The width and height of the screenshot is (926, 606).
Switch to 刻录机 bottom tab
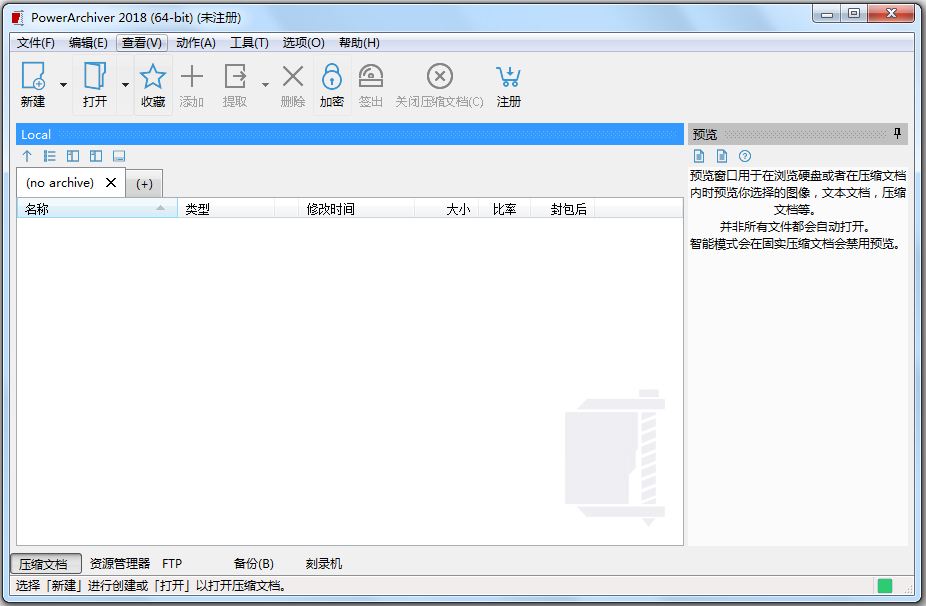[x=324, y=563]
